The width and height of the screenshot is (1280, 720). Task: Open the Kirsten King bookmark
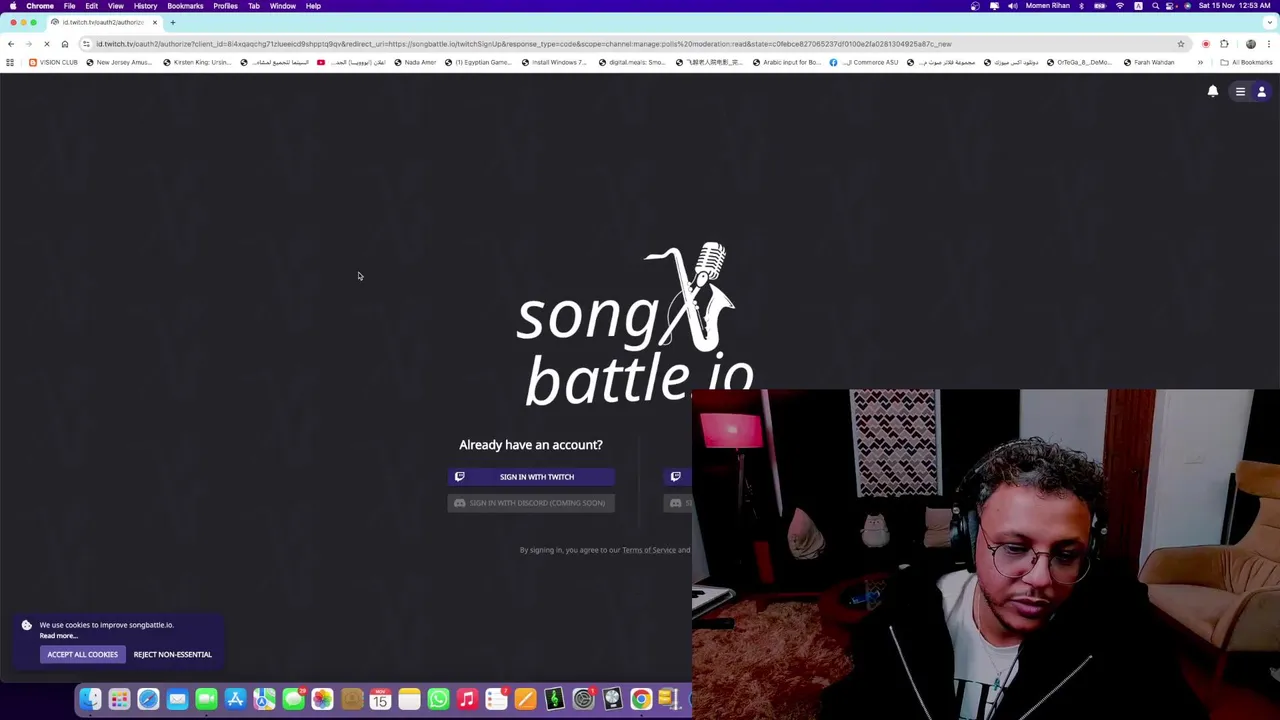click(x=196, y=62)
